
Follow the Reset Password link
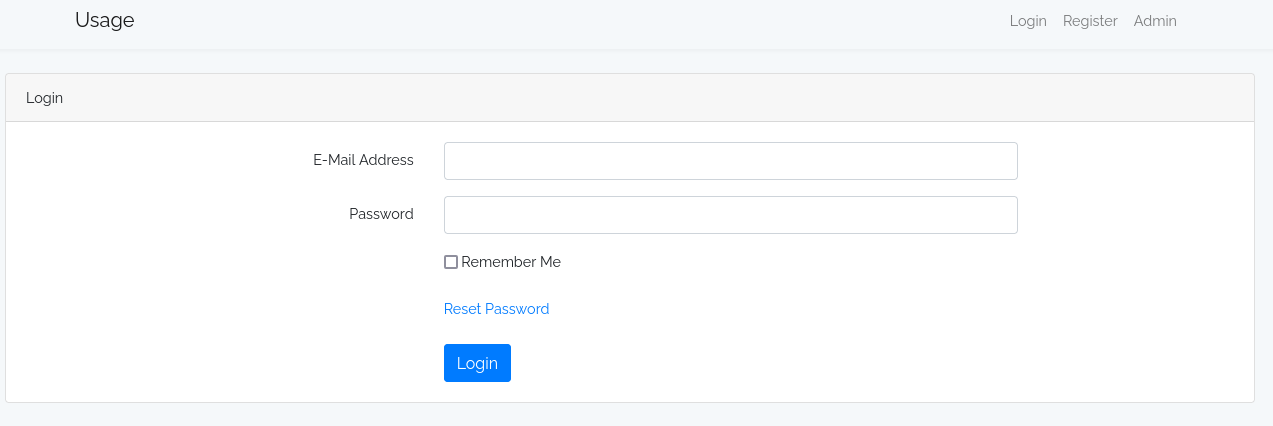(x=496, y=309)
